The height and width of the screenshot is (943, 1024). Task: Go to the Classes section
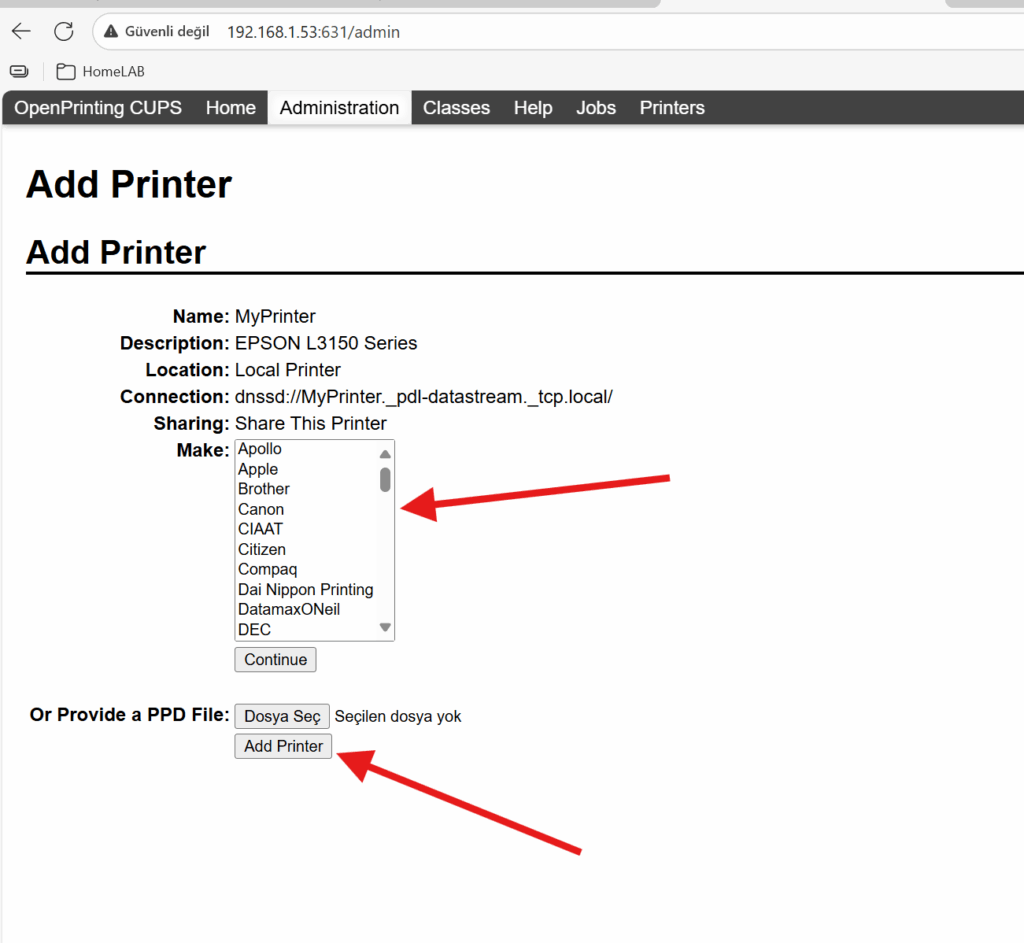(456, 108)
